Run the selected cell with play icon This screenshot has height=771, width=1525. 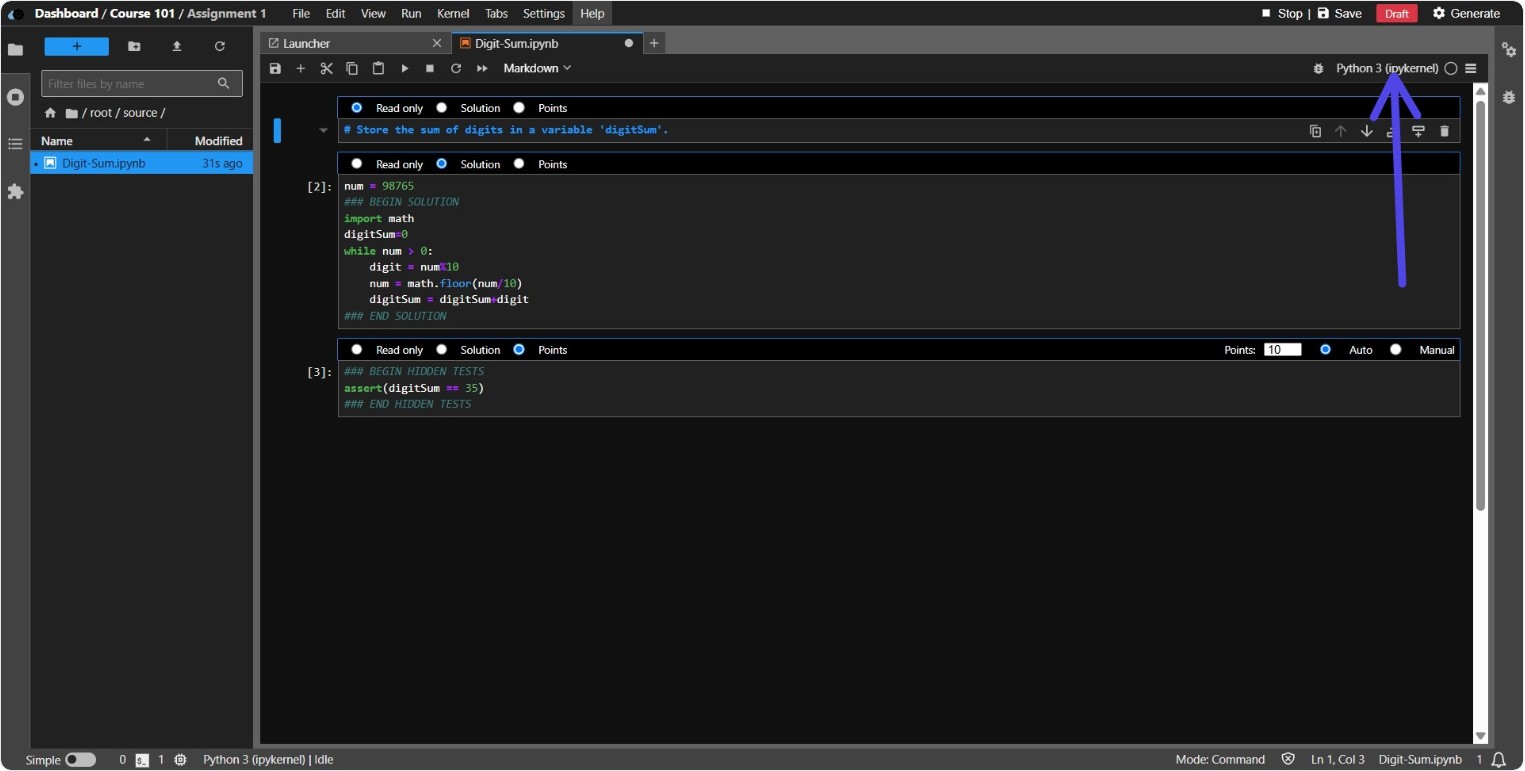pyautogui.click(x=404, y=68)
